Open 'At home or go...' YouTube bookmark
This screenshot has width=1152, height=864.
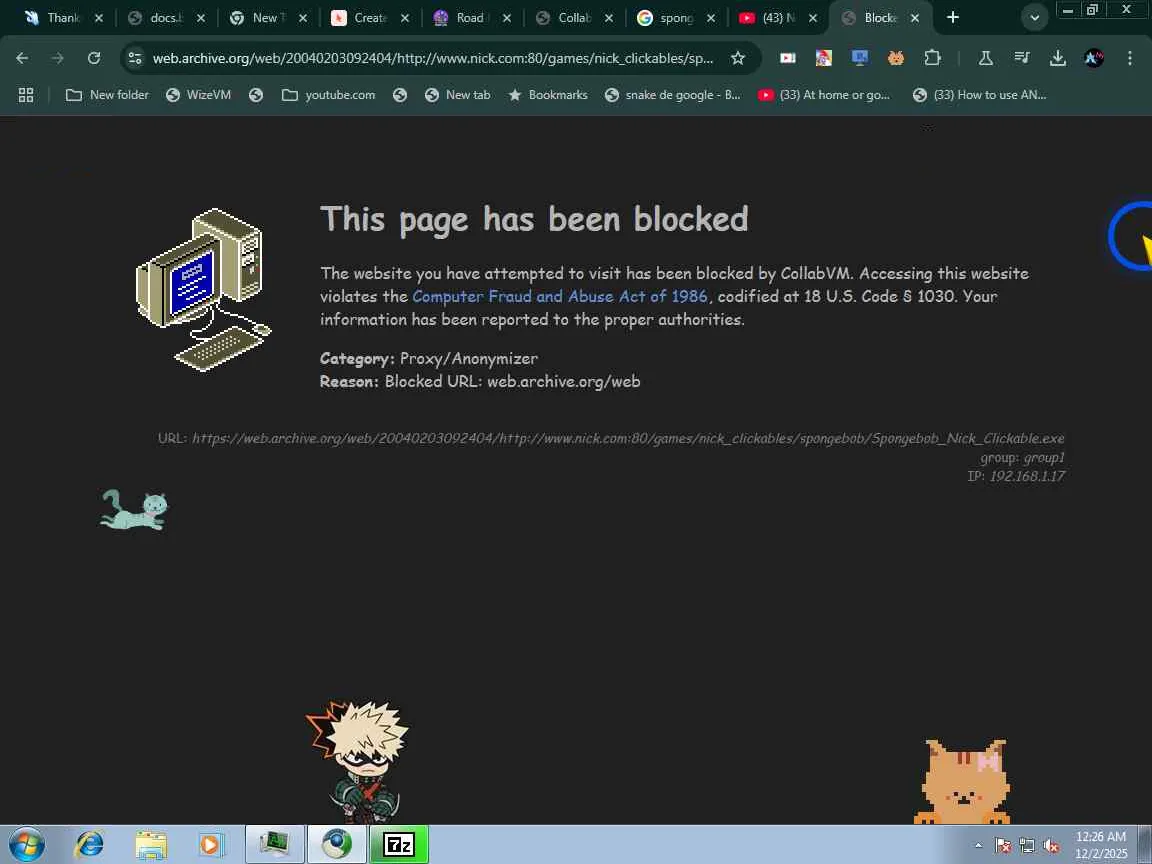(824, 95)
